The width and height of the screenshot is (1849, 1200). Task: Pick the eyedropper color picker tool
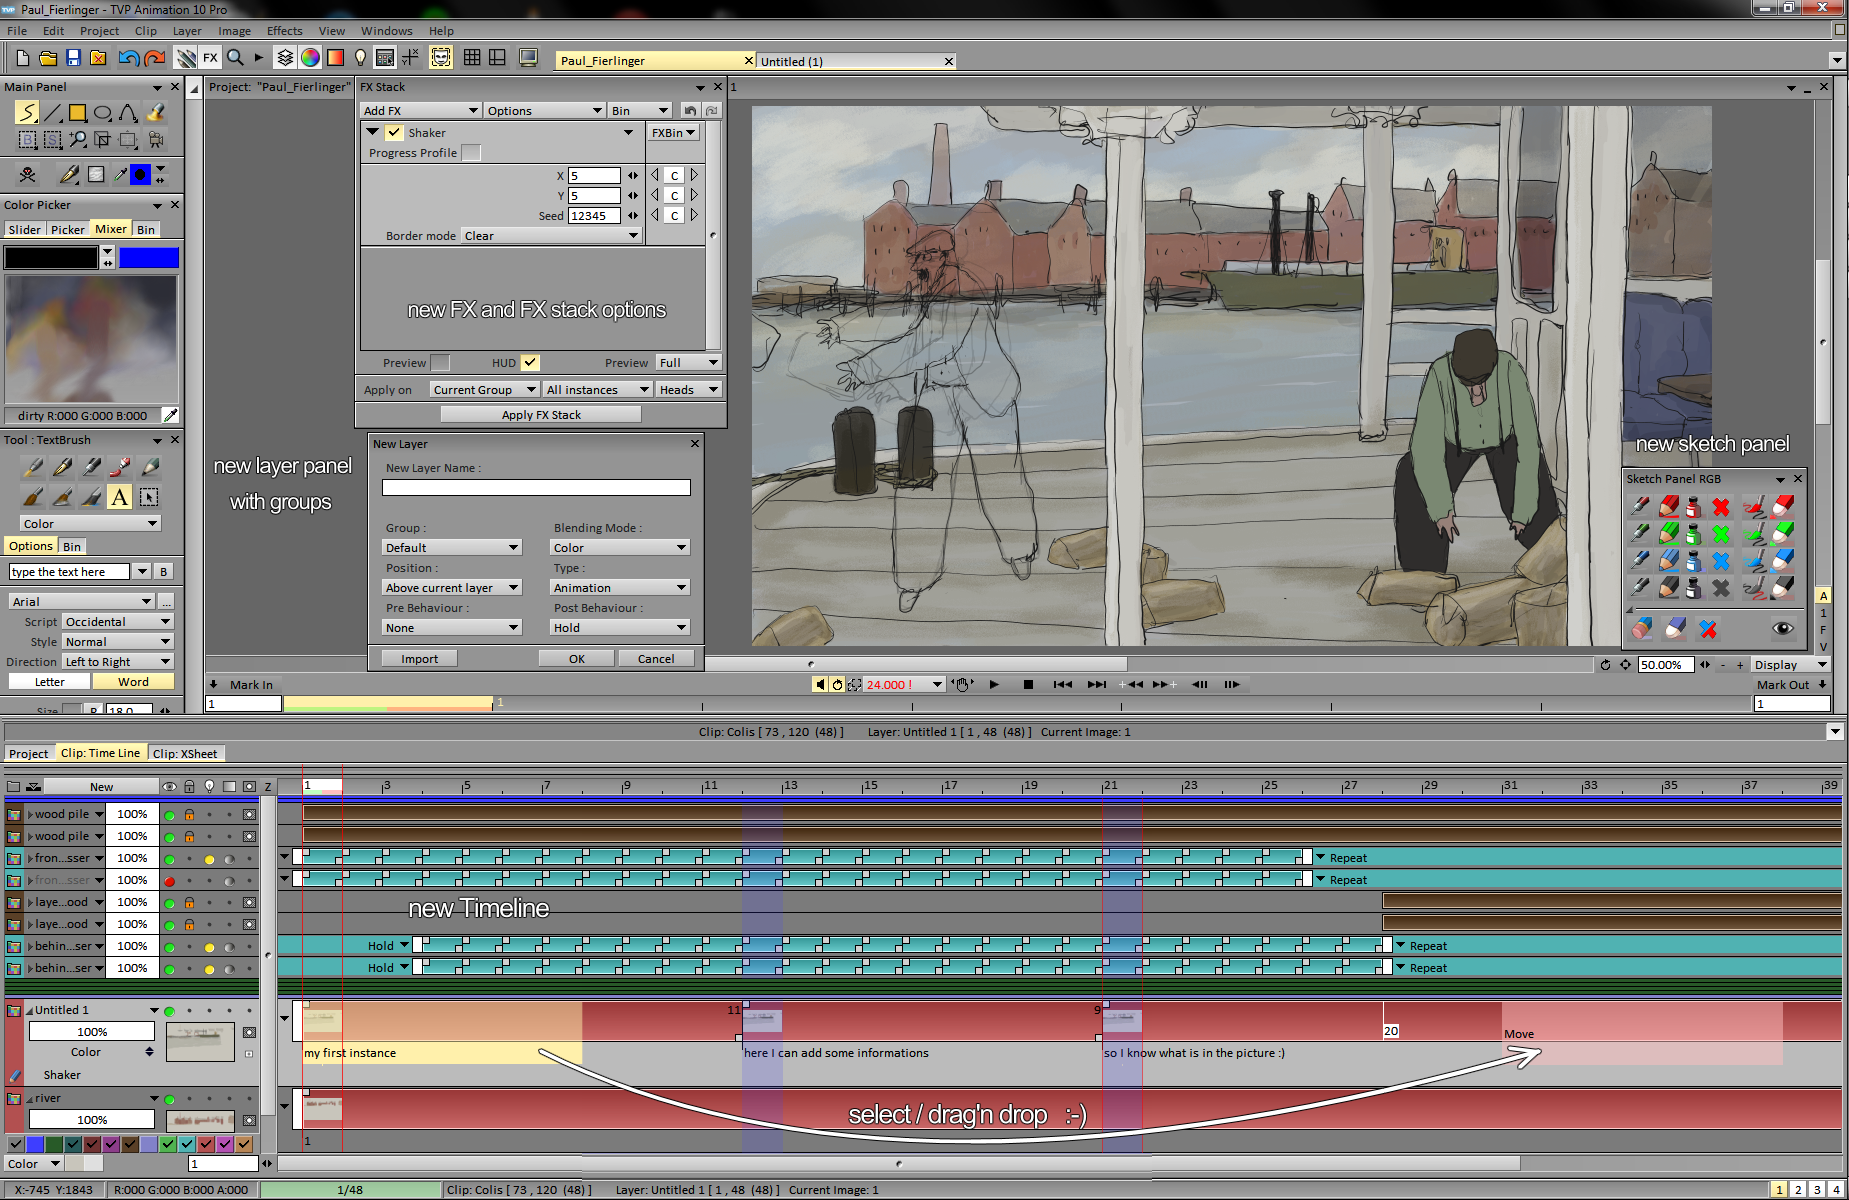pos(119,175)
